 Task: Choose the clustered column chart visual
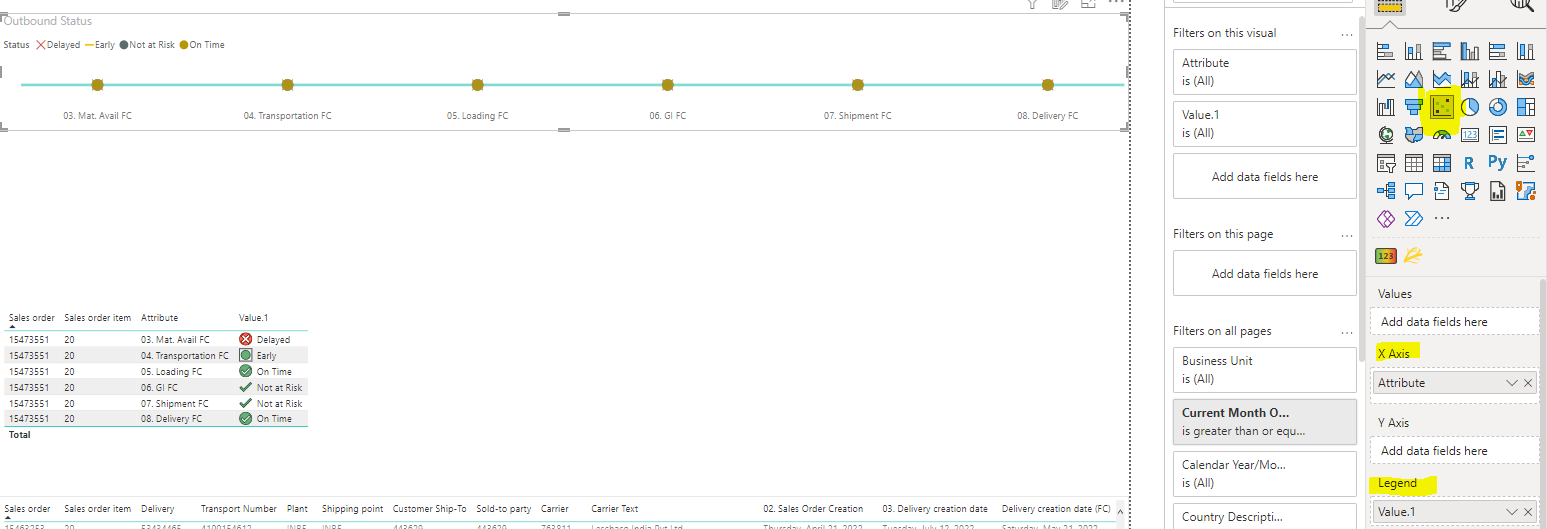[x=1470, y=51]
